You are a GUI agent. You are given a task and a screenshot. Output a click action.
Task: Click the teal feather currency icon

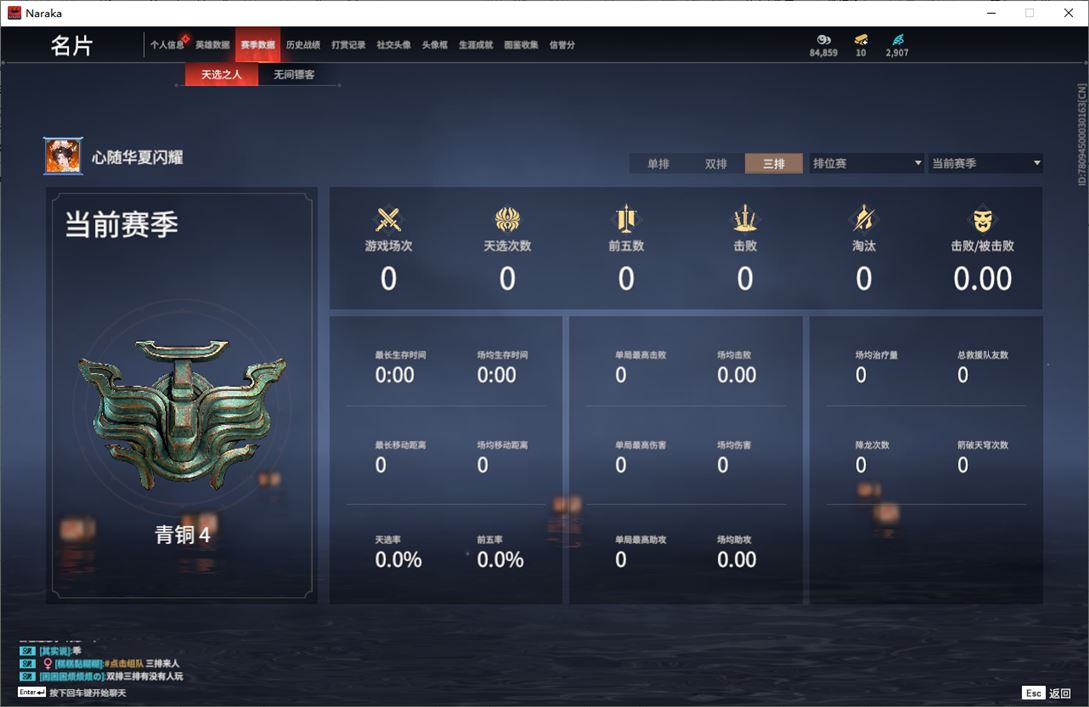click(x=897, y=40)
